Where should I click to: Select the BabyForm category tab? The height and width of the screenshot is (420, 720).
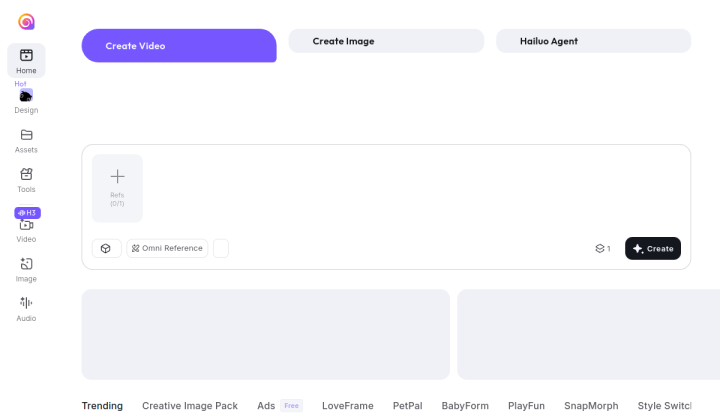(465, 406)
